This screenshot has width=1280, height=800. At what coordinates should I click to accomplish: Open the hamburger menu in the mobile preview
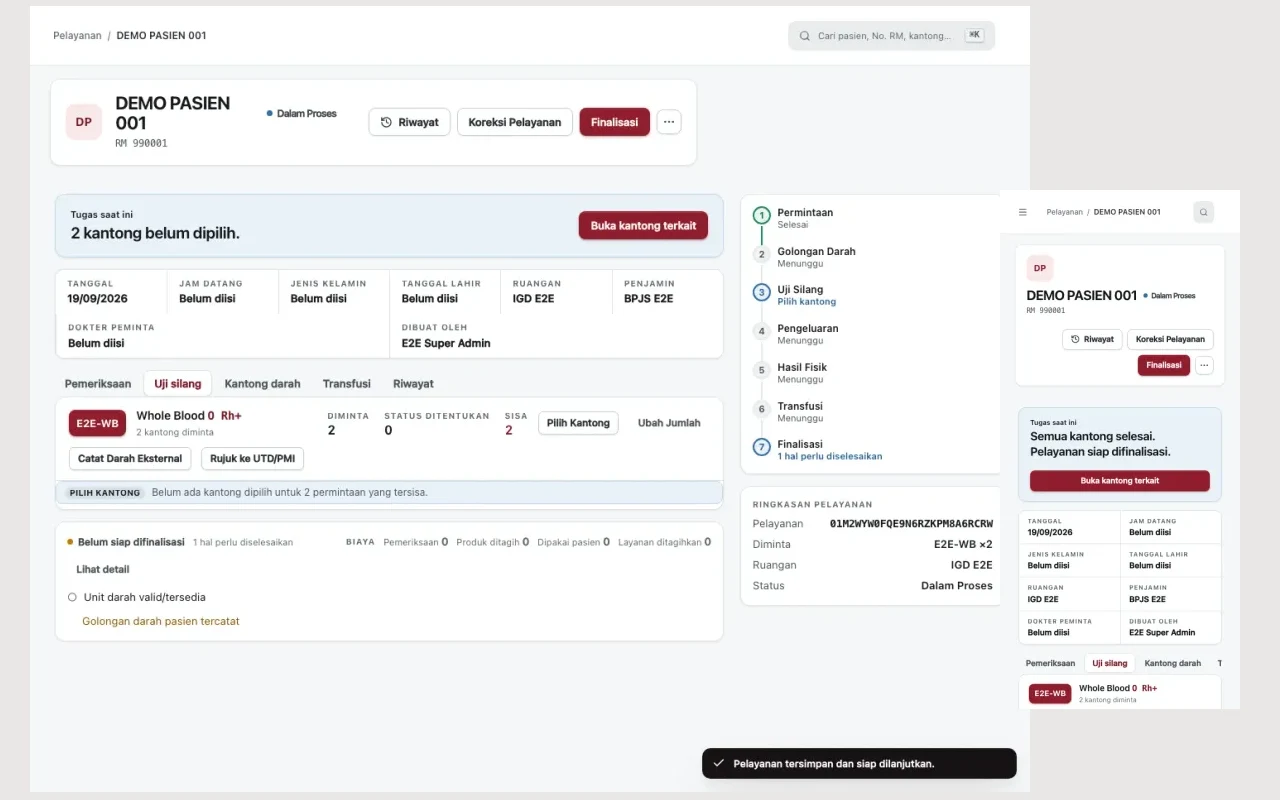pyautogui.click(x=1023, y=212)
